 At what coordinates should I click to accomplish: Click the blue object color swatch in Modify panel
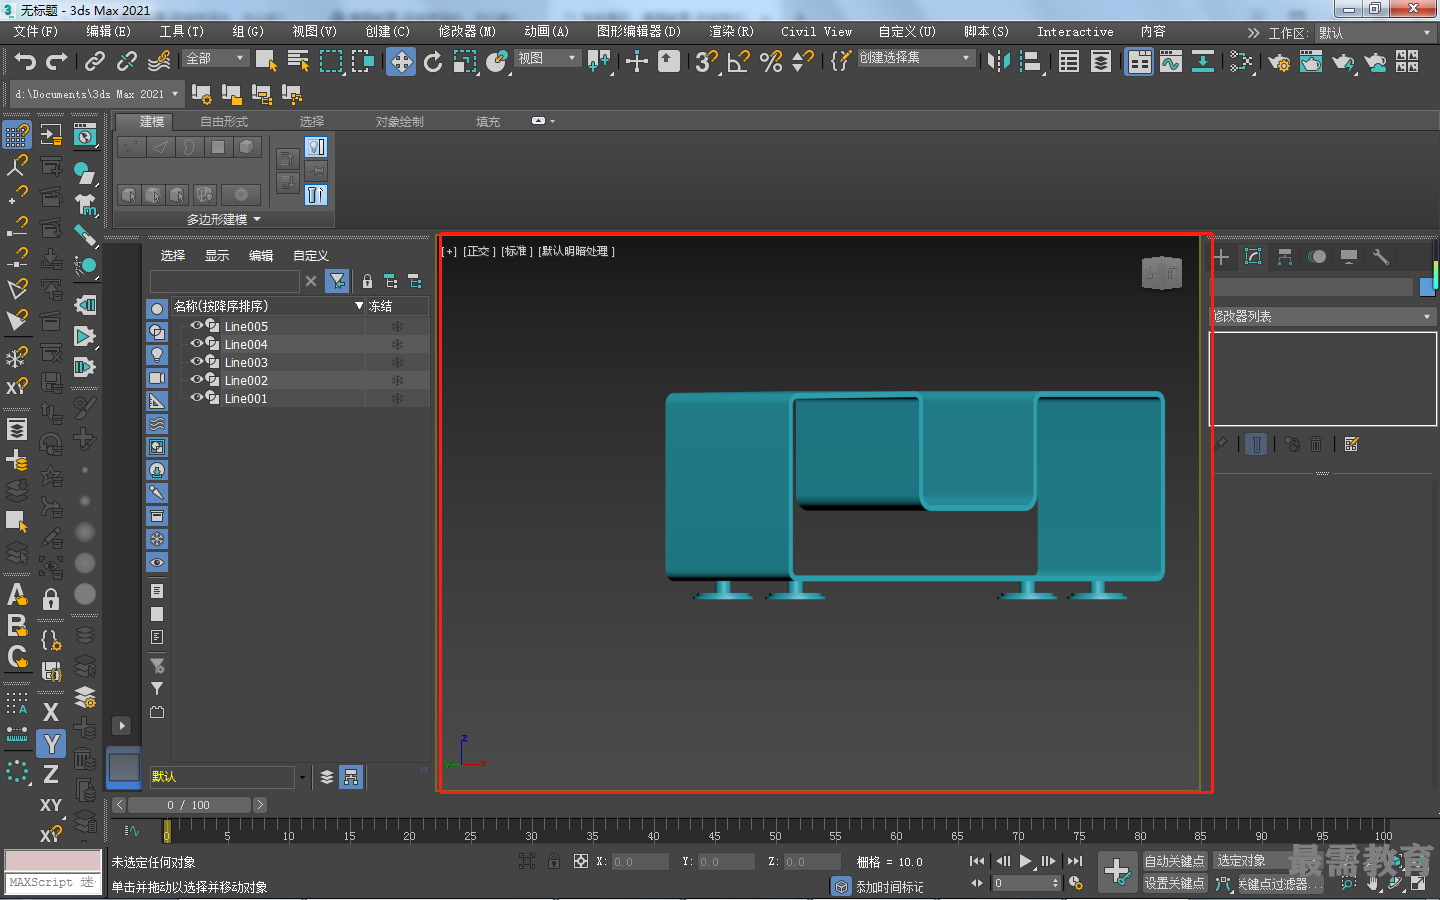point(1428,287)
